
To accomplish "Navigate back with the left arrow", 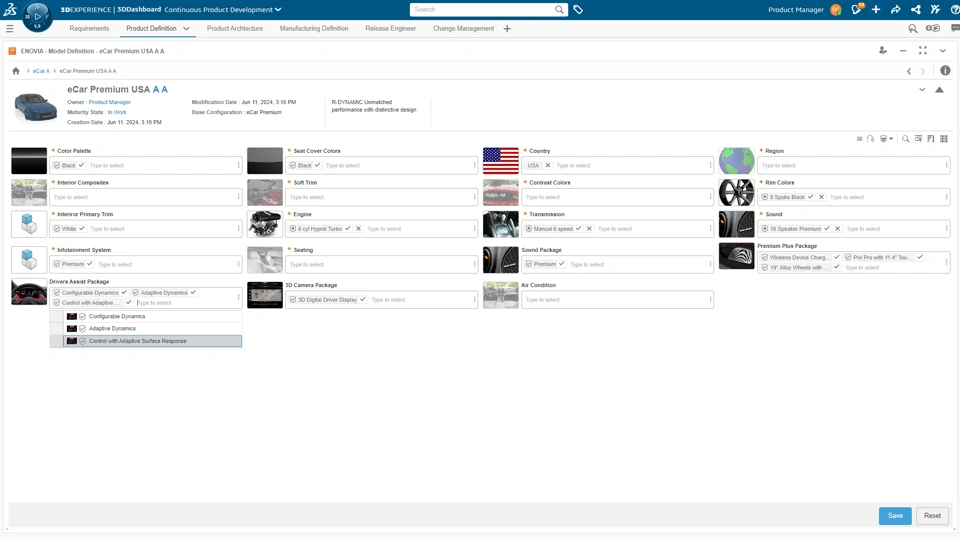I will (x=909, y=71).
